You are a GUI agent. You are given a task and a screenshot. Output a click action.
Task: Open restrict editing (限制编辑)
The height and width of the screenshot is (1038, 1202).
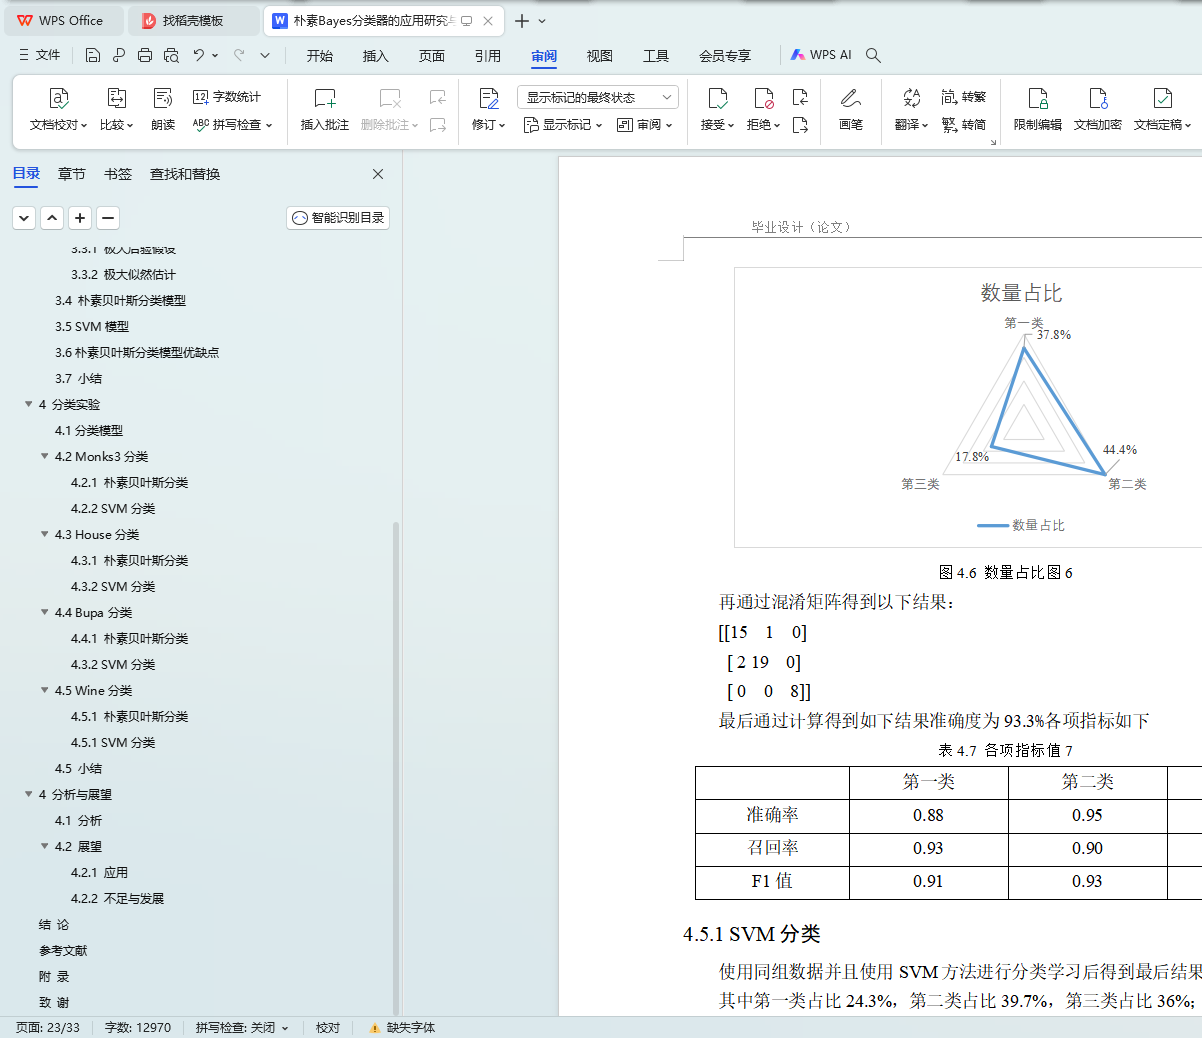point(1038,110)
